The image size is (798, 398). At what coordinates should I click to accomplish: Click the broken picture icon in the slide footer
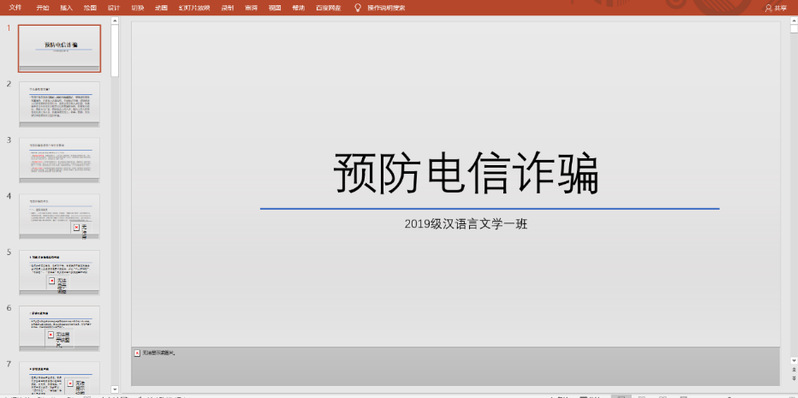coord(137,353)
